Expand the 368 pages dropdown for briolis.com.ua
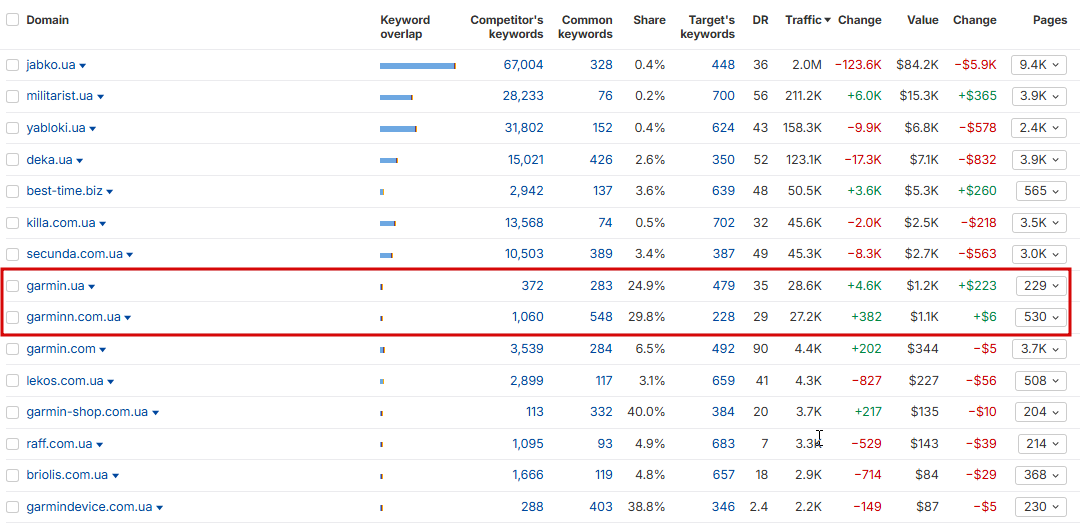The width and height of the screenshot is (1080, 525). [x=1041, y=475]
